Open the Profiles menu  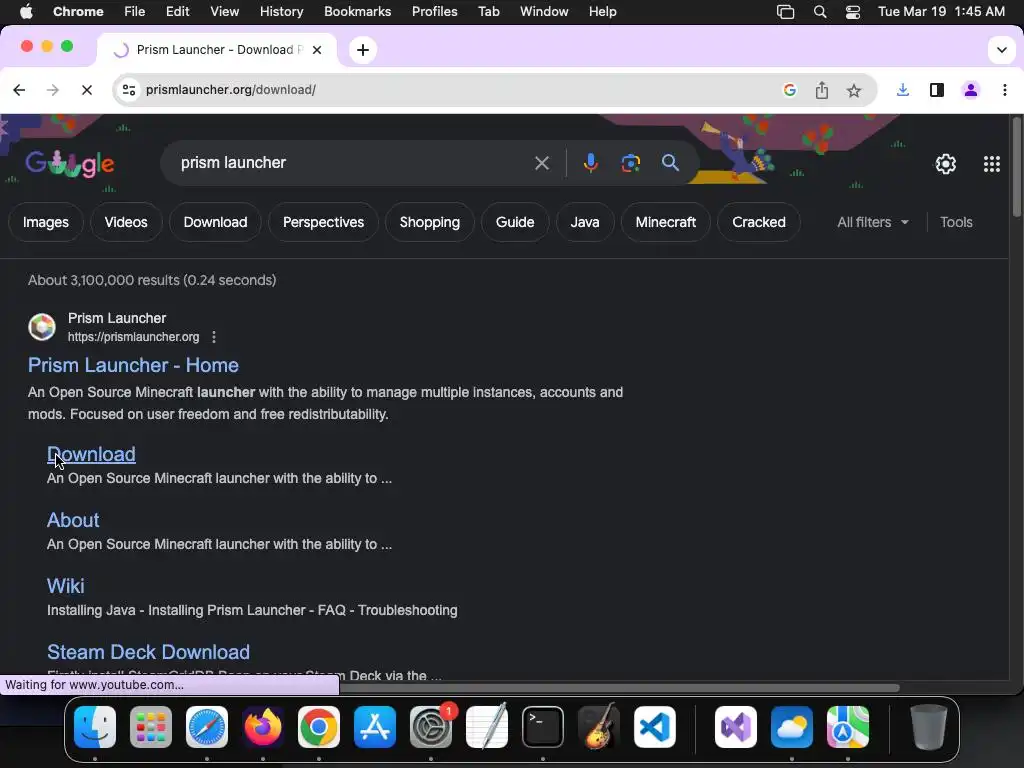click(434, 12)
